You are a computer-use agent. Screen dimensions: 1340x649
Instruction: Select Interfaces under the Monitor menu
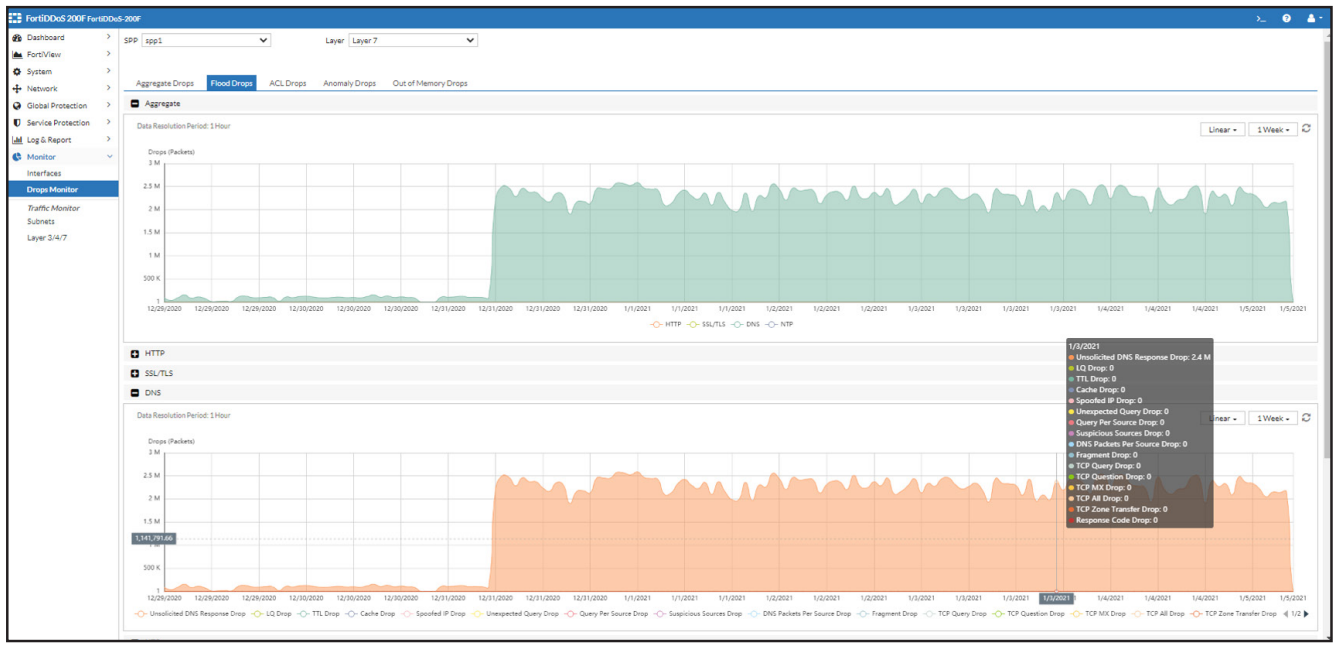(x=43, y=173)
